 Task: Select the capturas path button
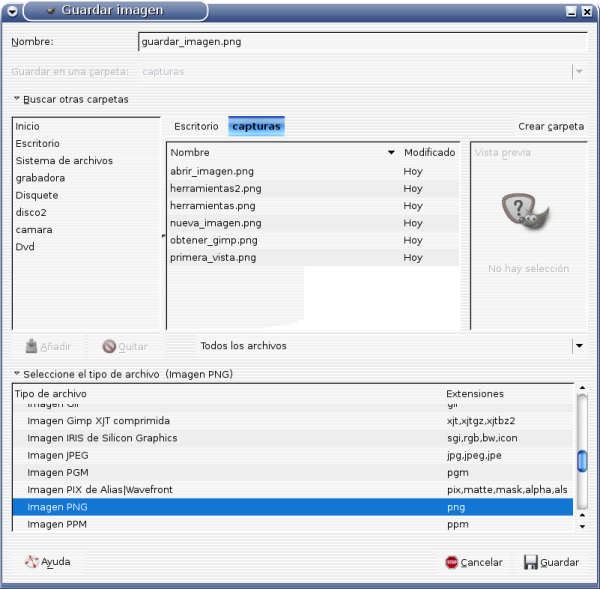pyautogui.click(x=256, y=127)
